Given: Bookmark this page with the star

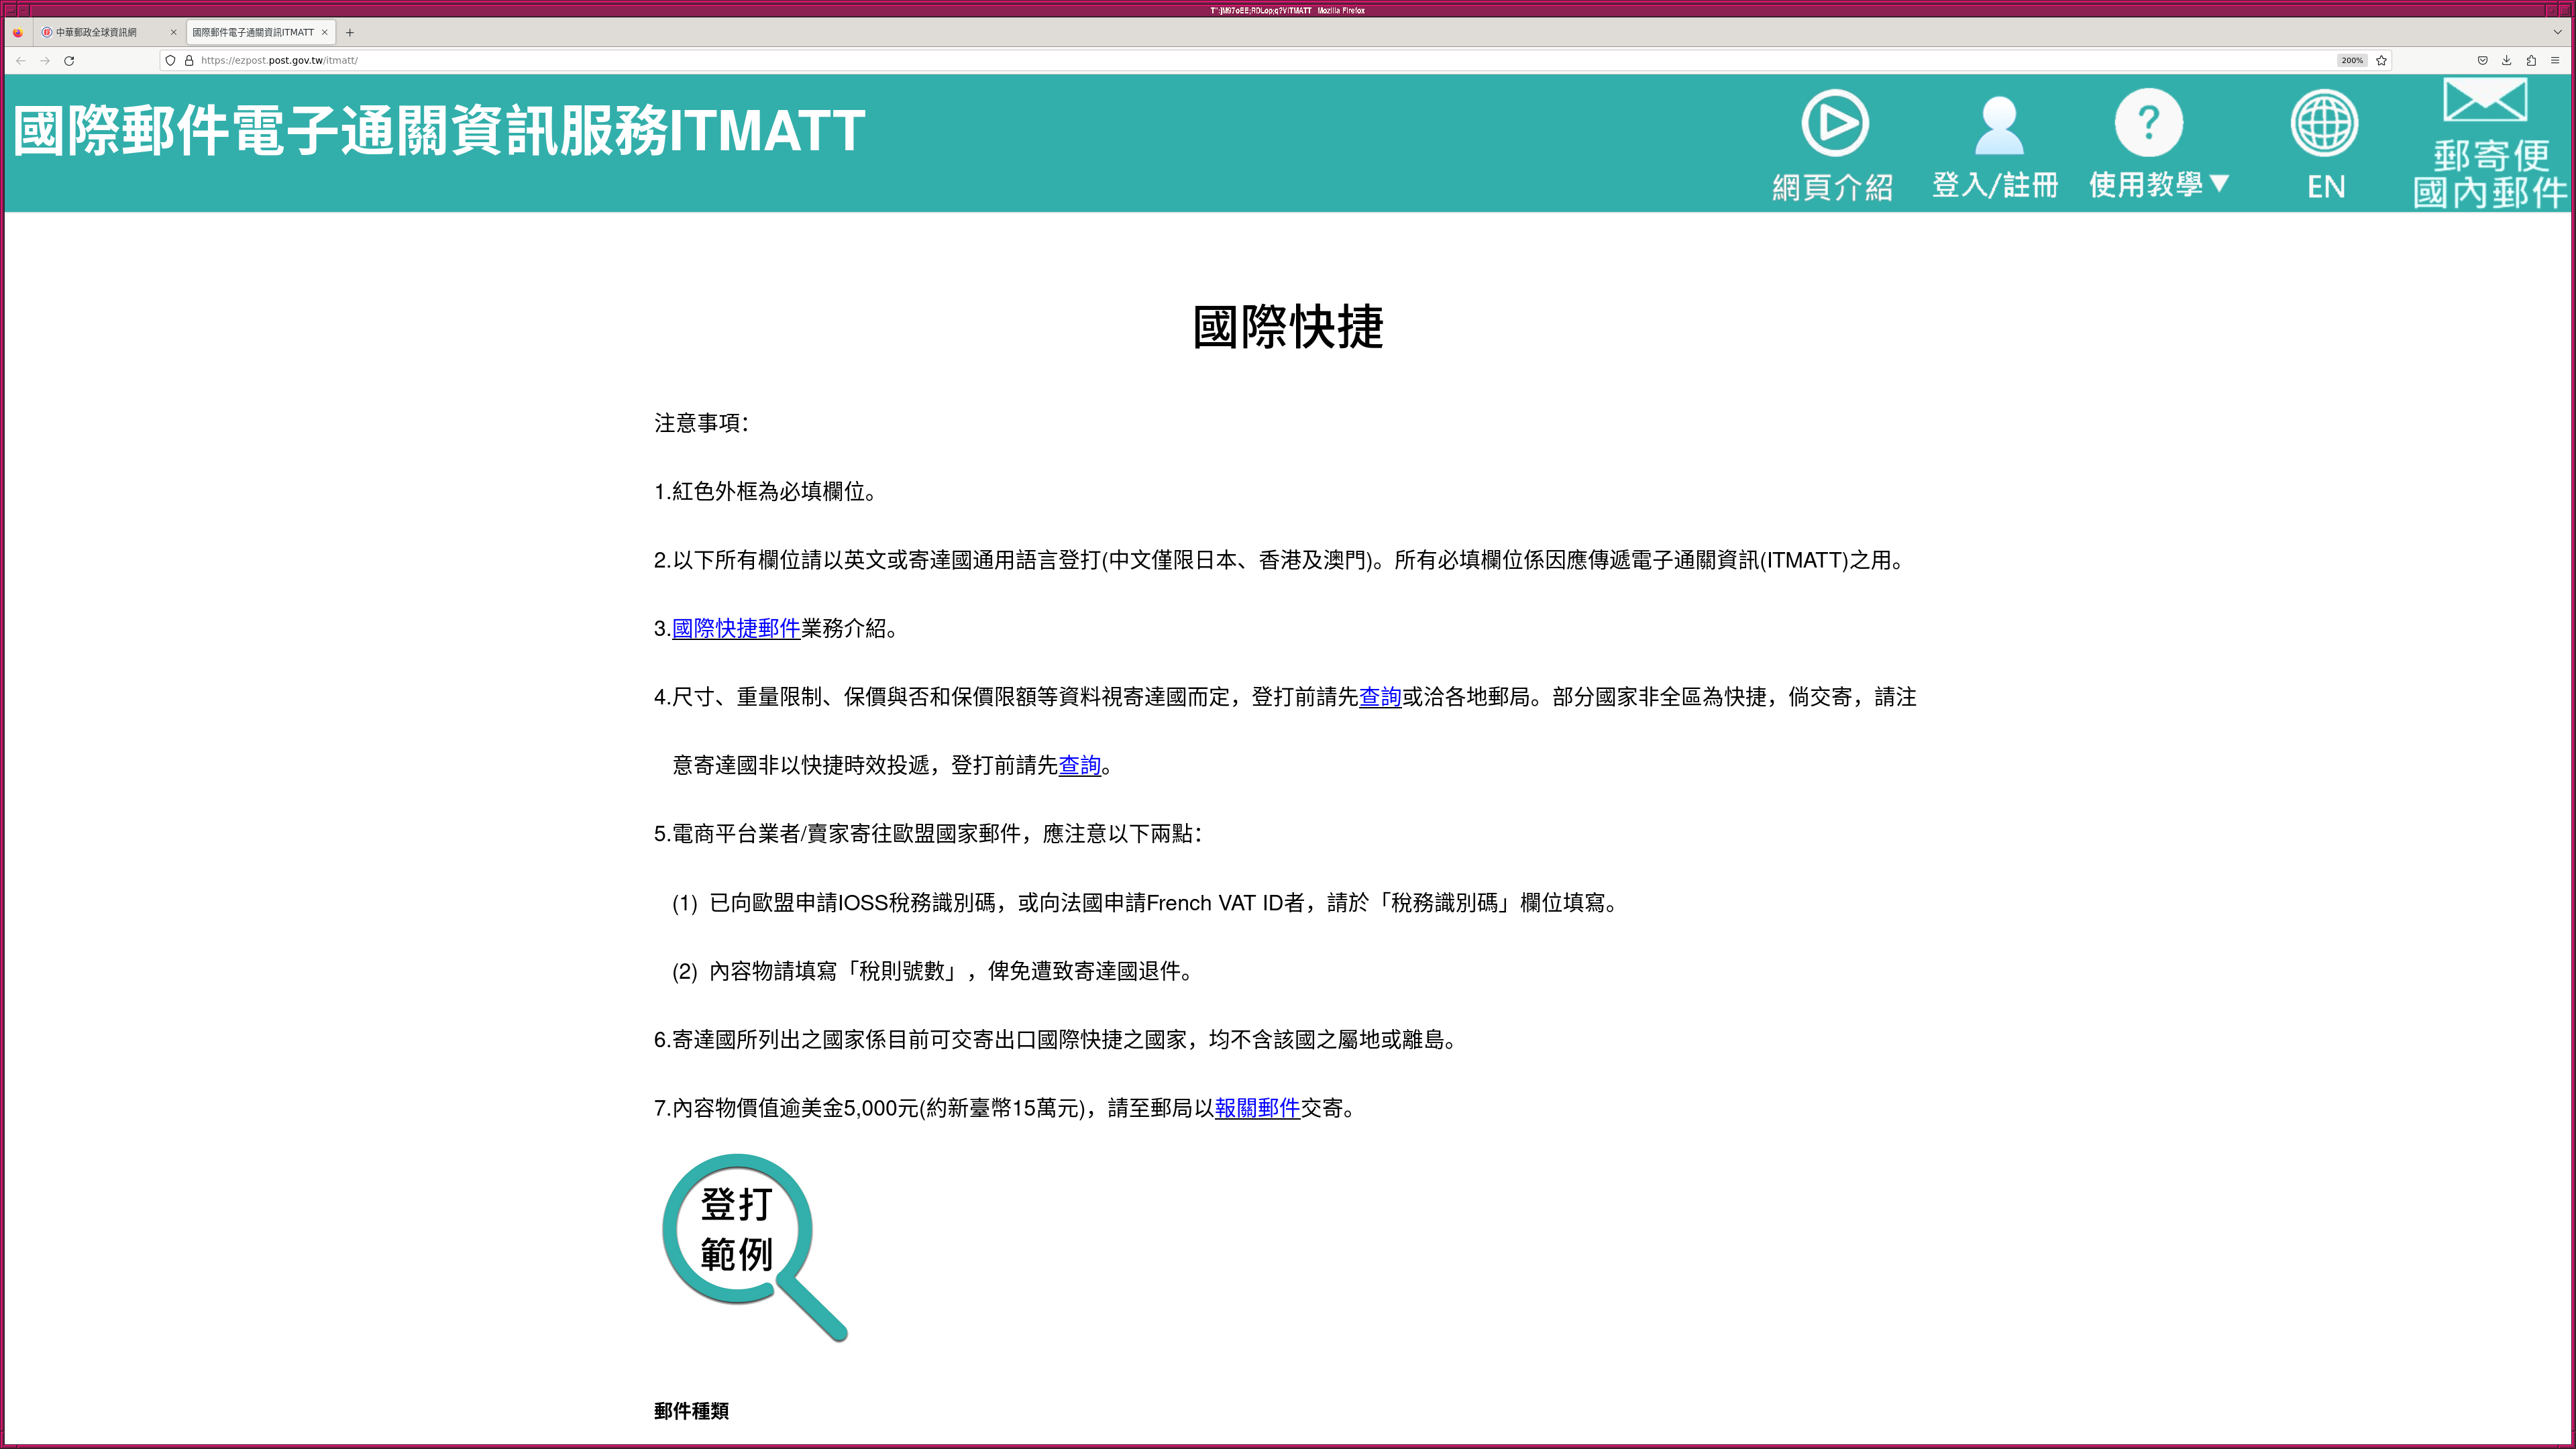Looking at the screenshot, I should click(2381, 60).
